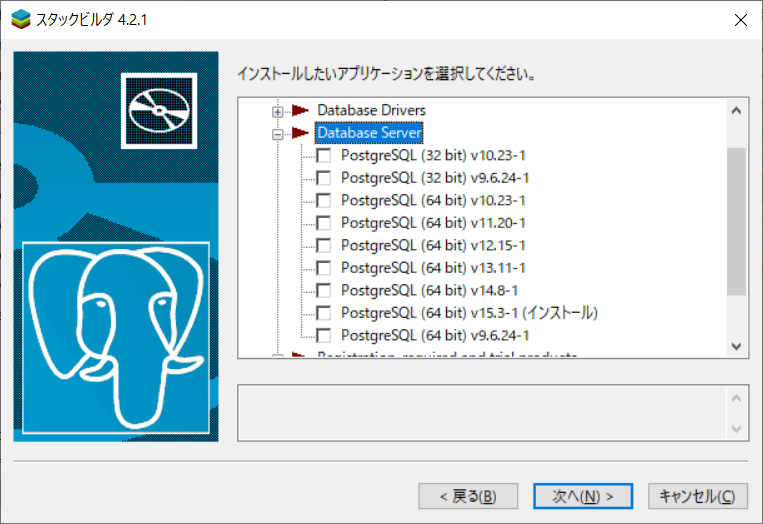Click the < 戻る(B) button
The height and width of the screenshot is (524, 763).
(x=468, y=495)
